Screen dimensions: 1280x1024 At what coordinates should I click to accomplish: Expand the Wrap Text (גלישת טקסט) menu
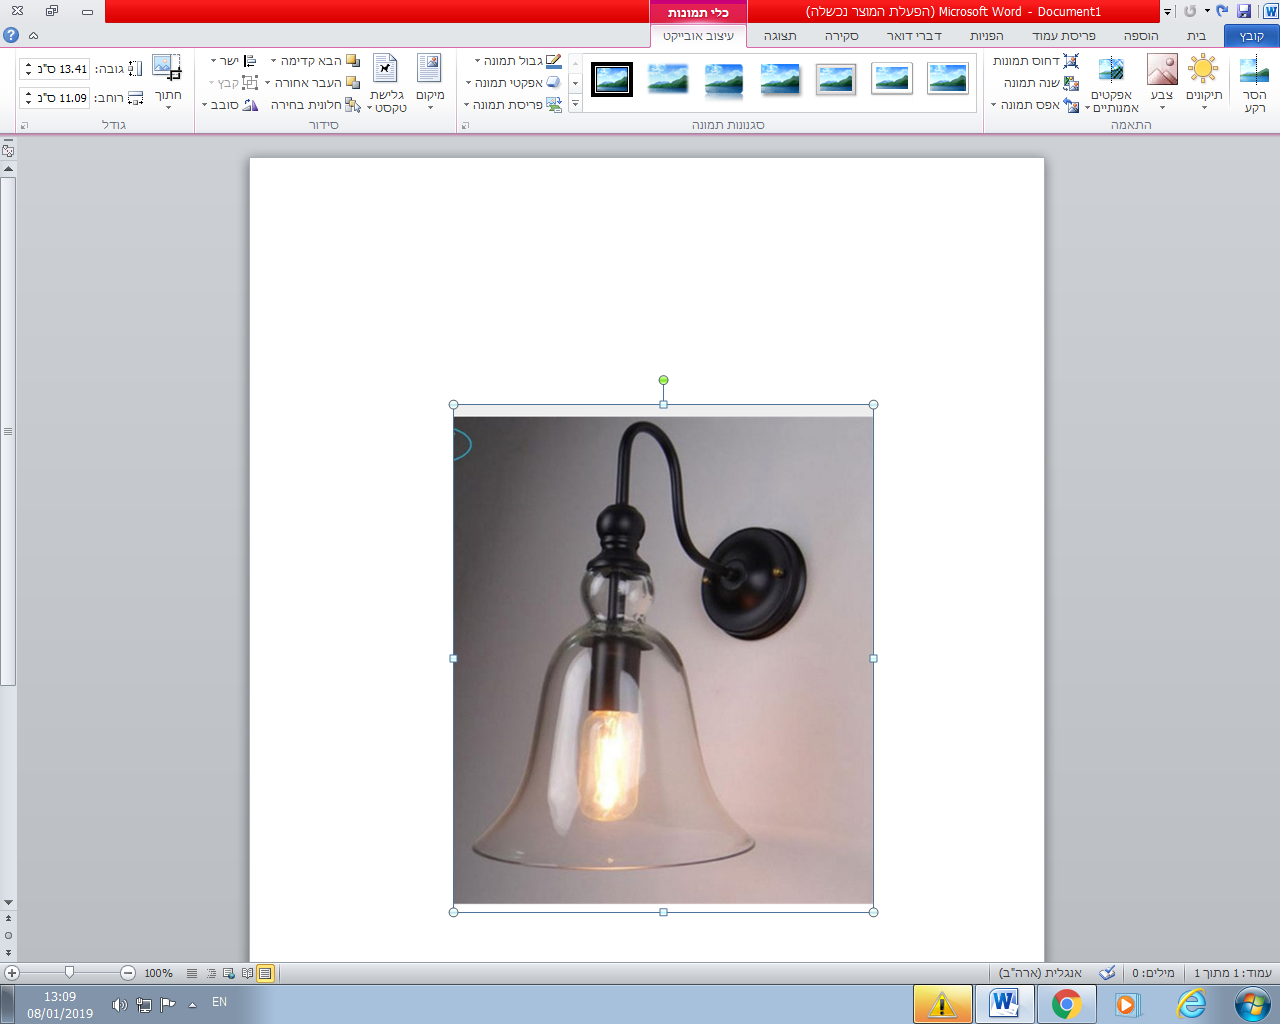(386, 83)
